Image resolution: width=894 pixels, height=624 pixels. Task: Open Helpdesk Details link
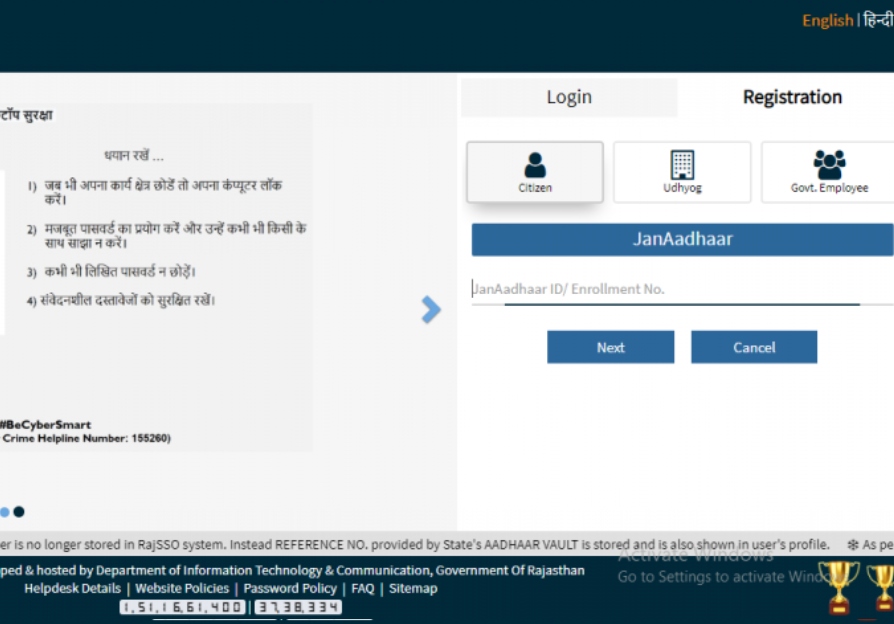coord(72,588)
